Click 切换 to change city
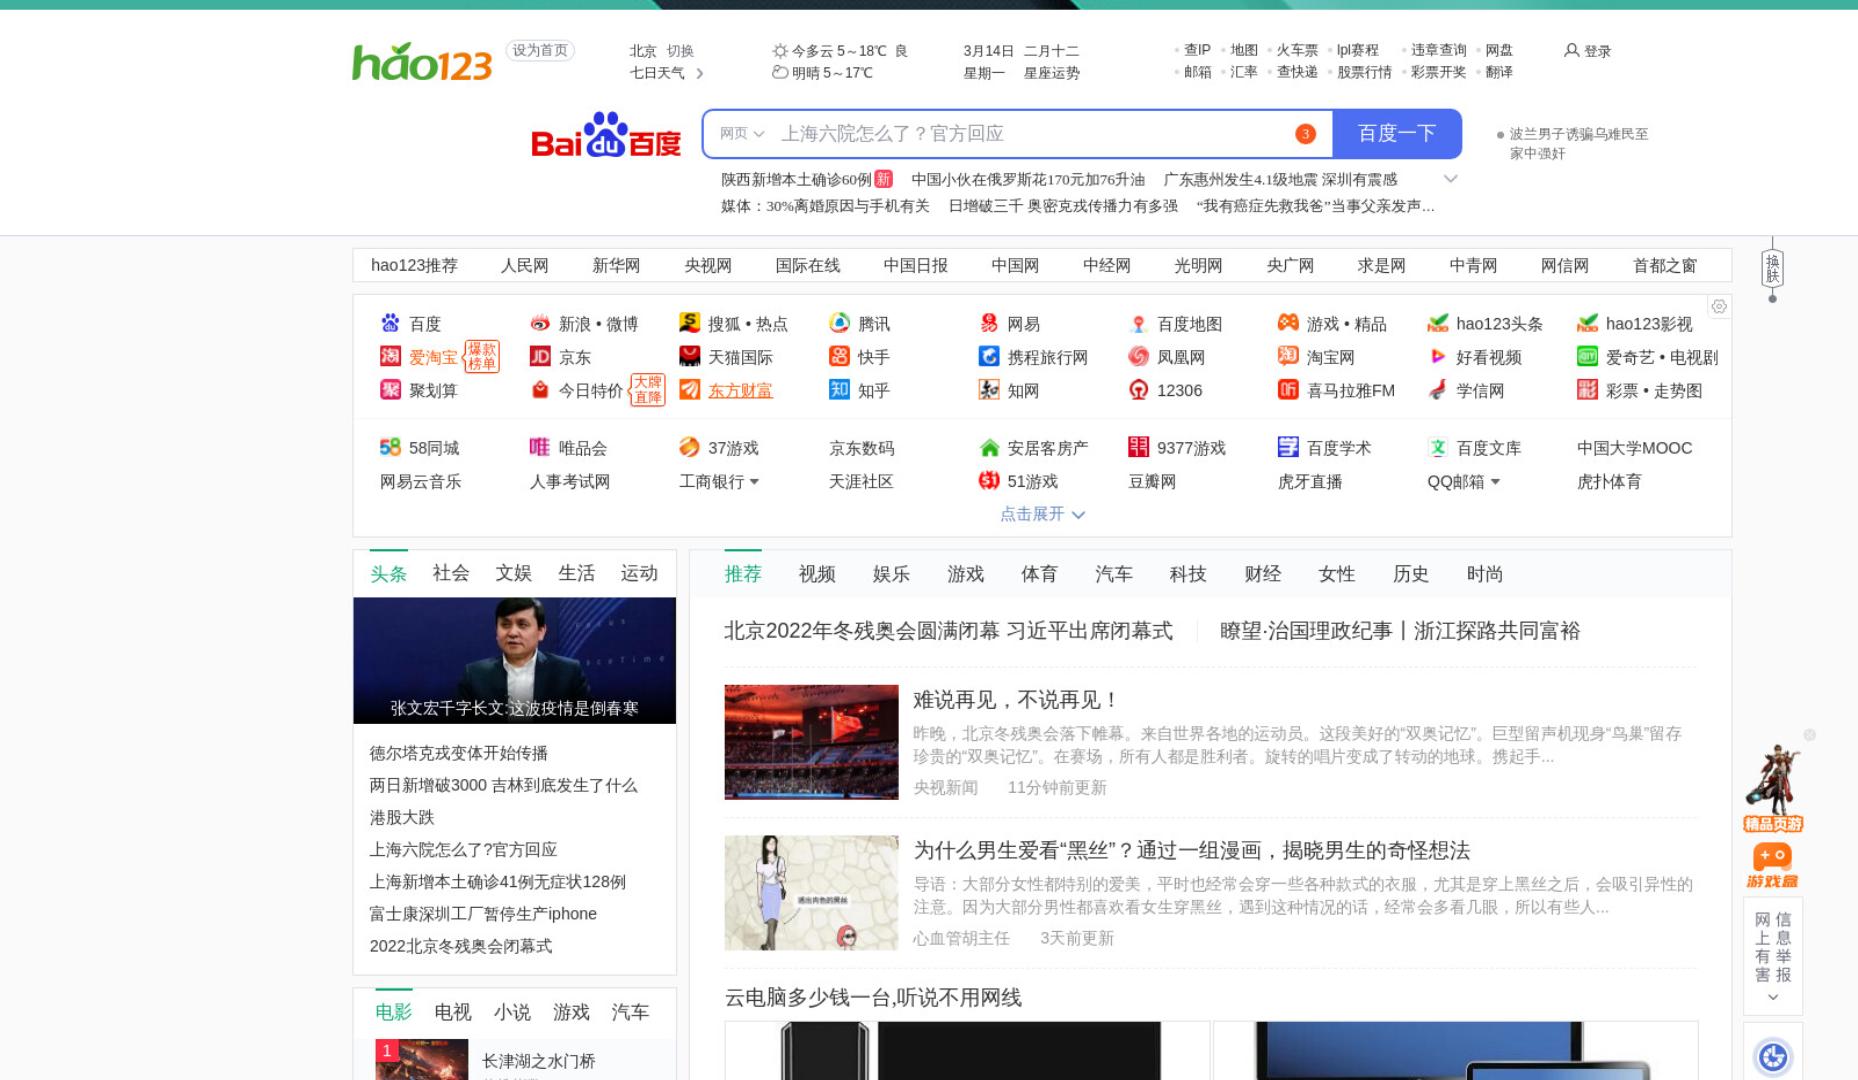Image resolution: width=1858 pixels, height=1080 pixels. point(680,51)
